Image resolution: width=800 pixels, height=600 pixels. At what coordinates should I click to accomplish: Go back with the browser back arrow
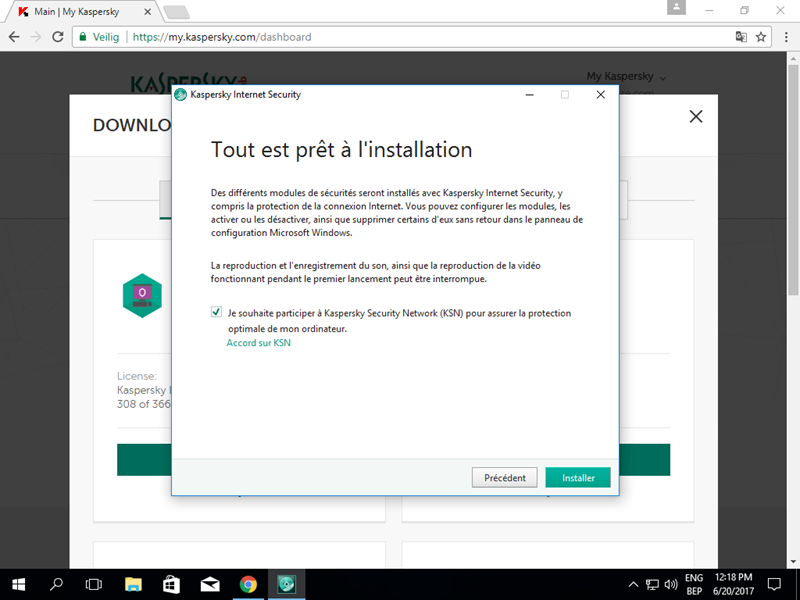pyautogui.click(x=14, y=37)
